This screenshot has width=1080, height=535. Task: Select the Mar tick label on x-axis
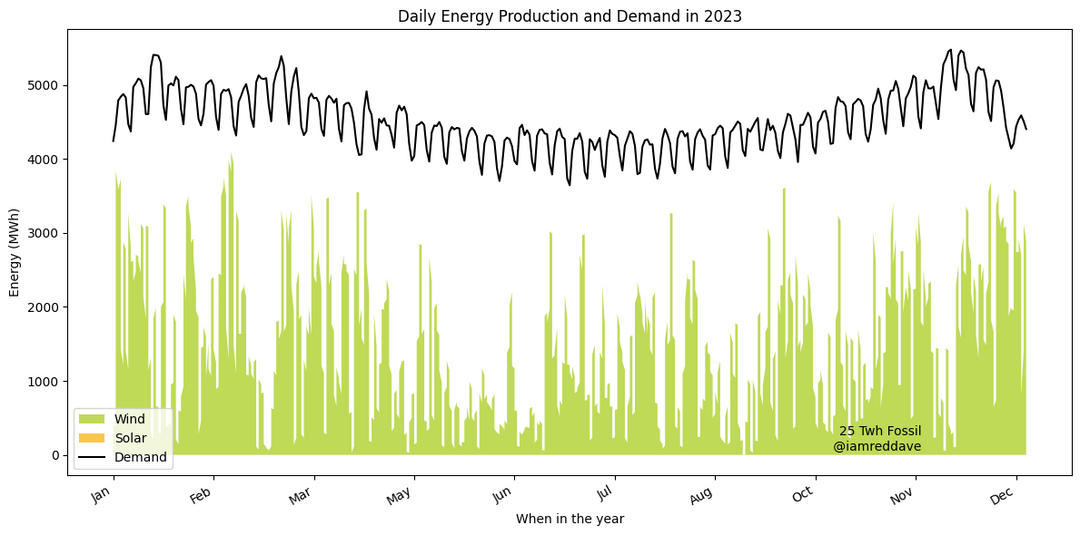click(x=304, y=495)
